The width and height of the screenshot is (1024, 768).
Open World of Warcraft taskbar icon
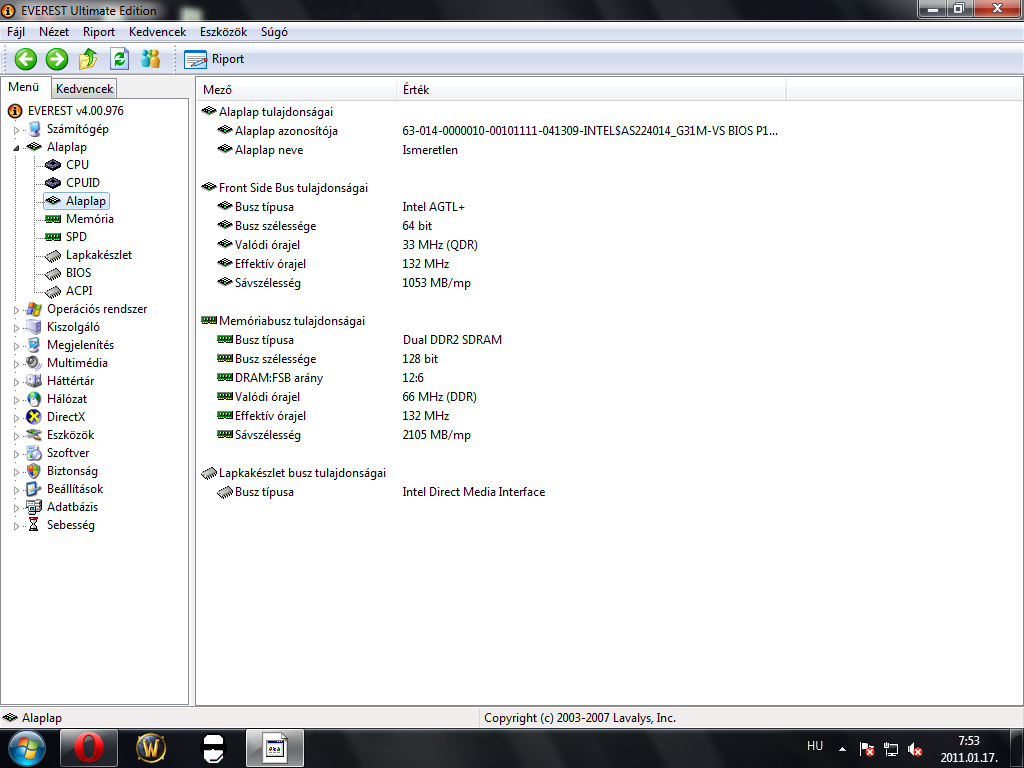tap(151, 748)
